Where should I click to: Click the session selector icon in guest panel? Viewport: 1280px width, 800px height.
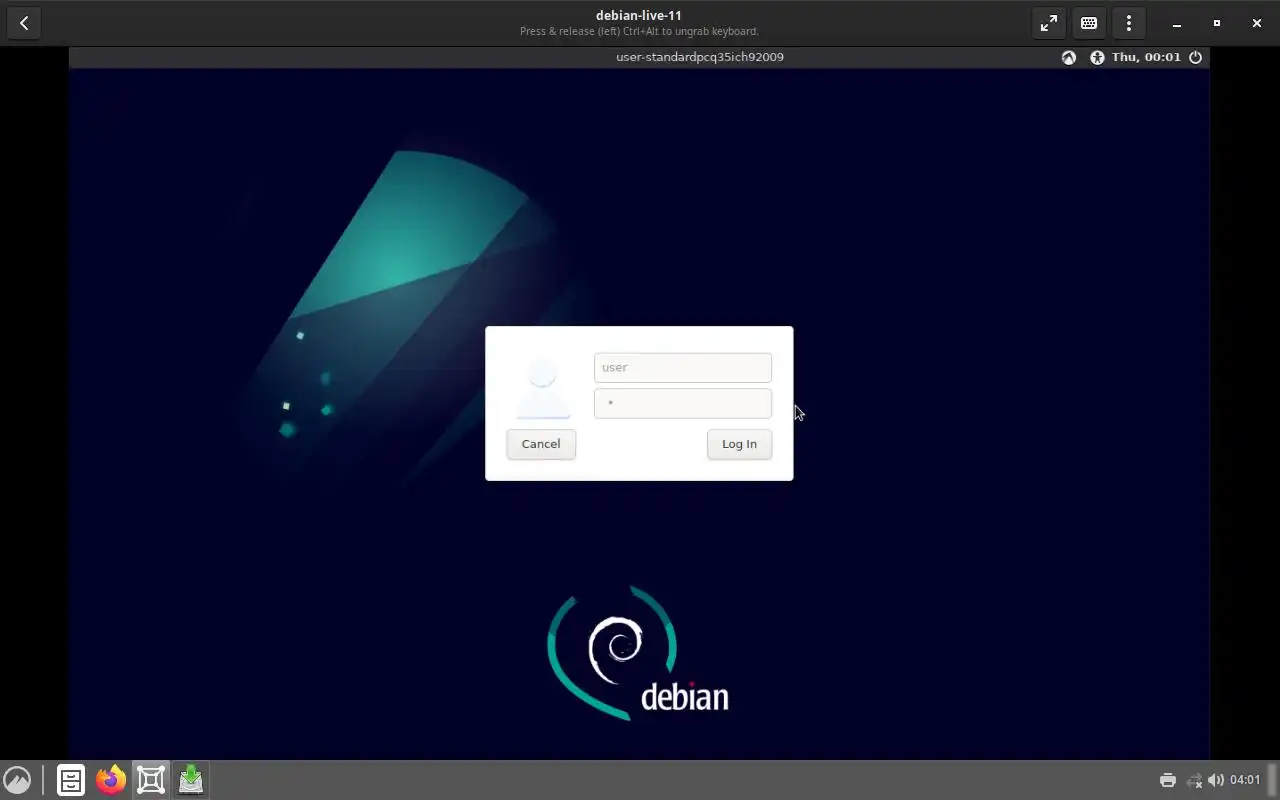tap(1069, 57)
